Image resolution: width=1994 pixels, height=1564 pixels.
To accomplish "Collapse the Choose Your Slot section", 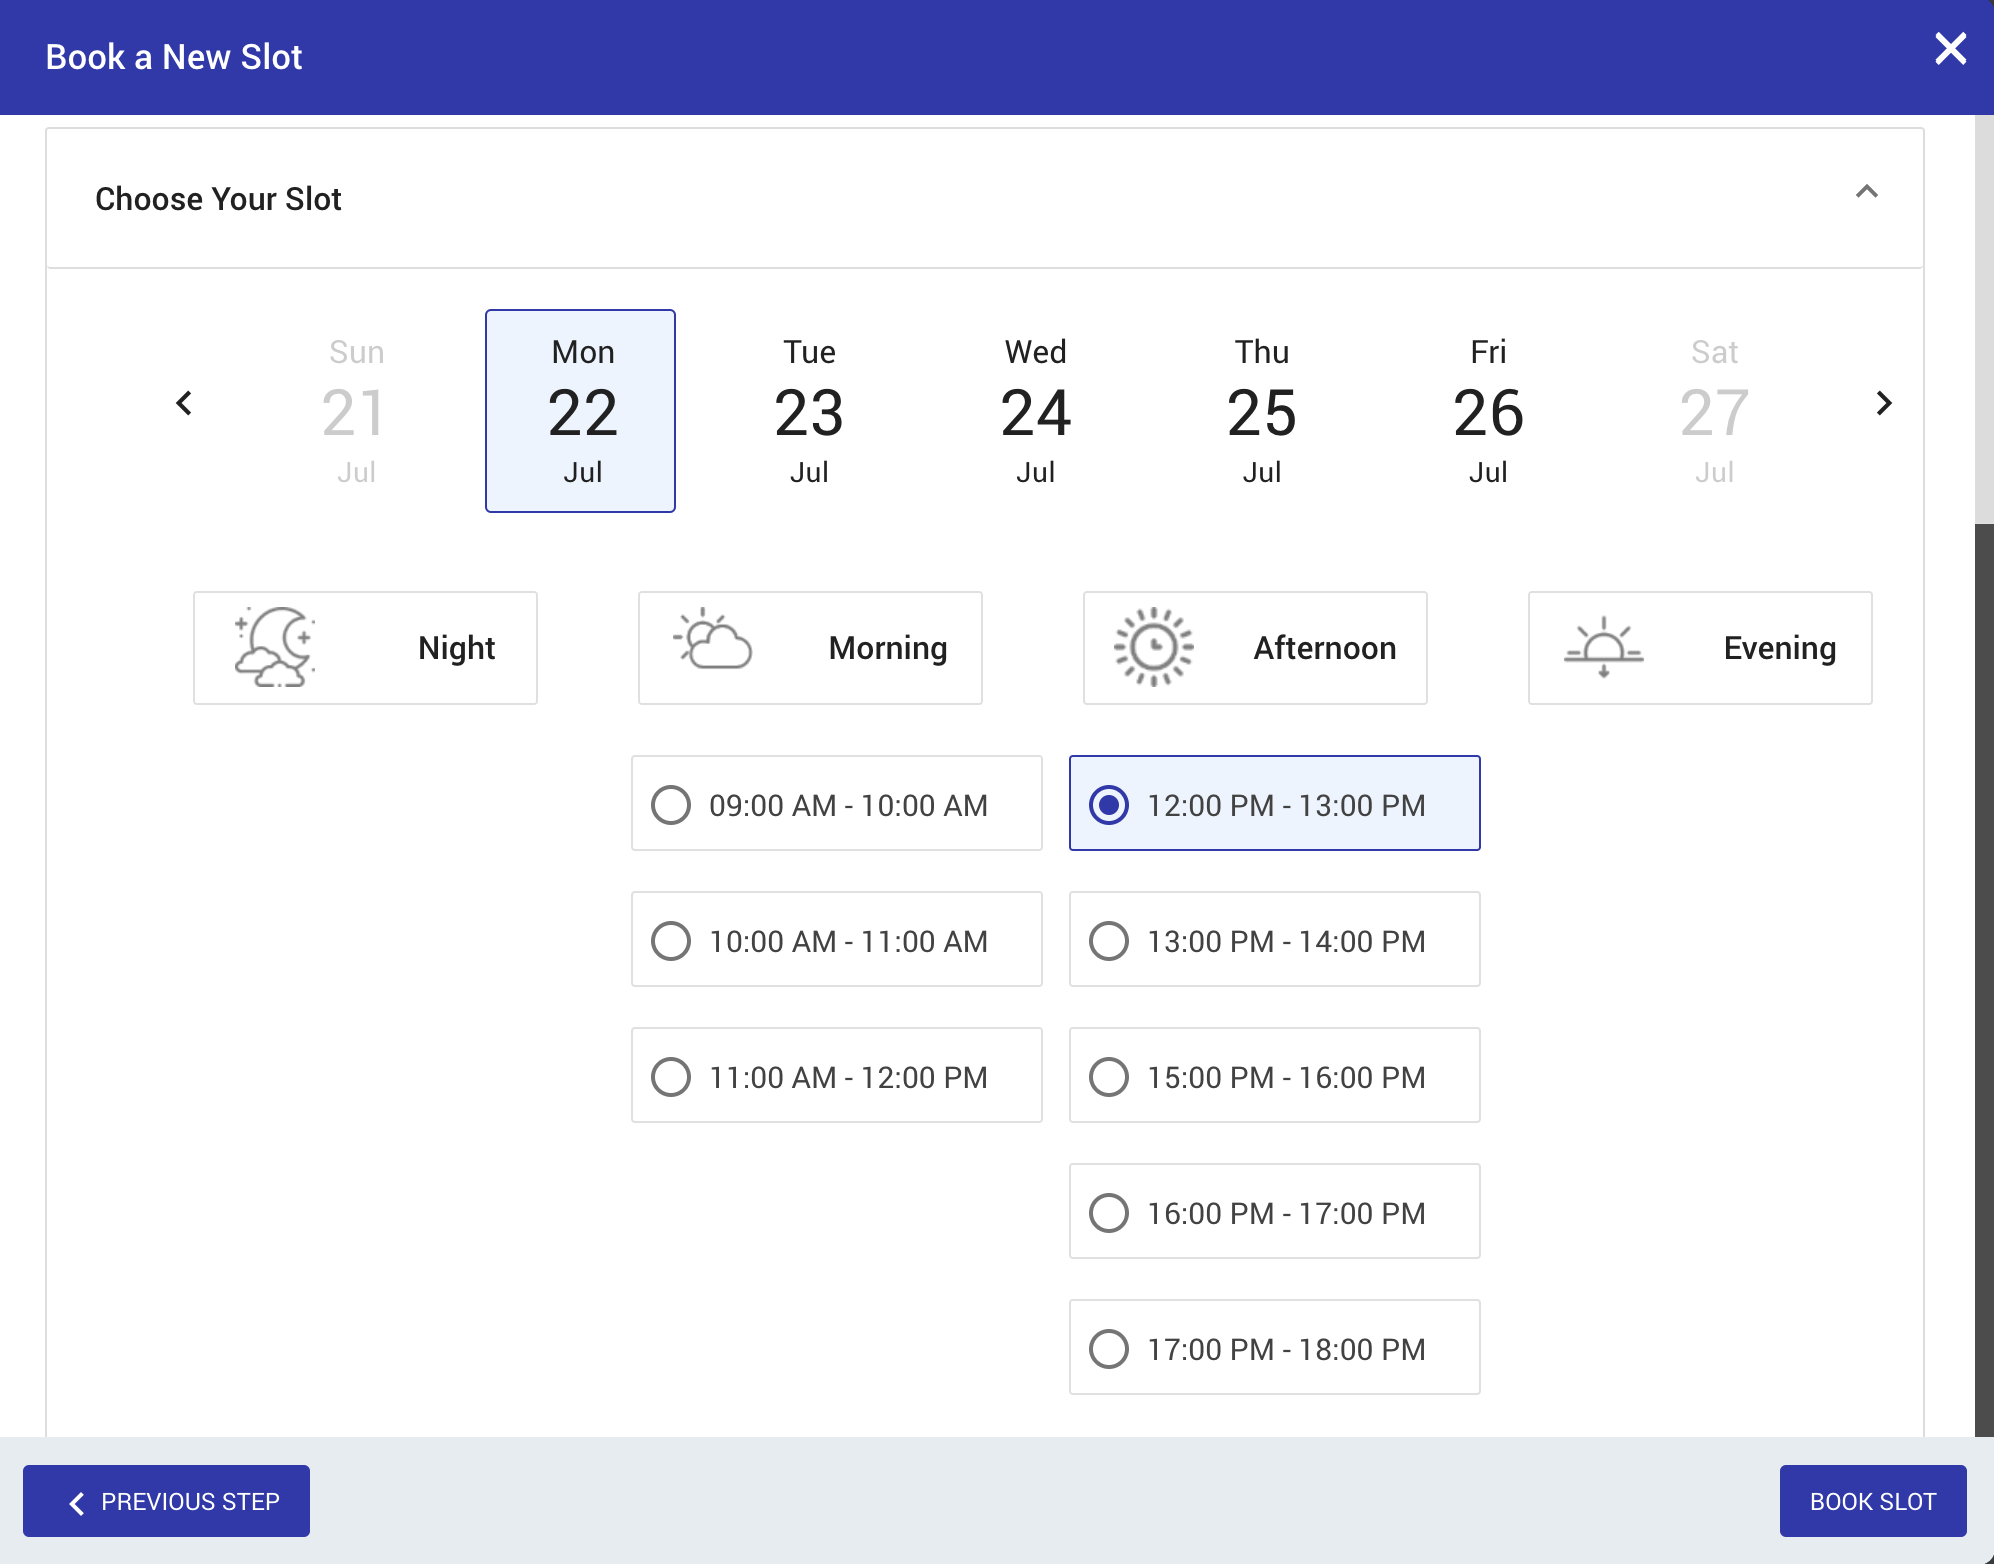I will coord(1866,191).
